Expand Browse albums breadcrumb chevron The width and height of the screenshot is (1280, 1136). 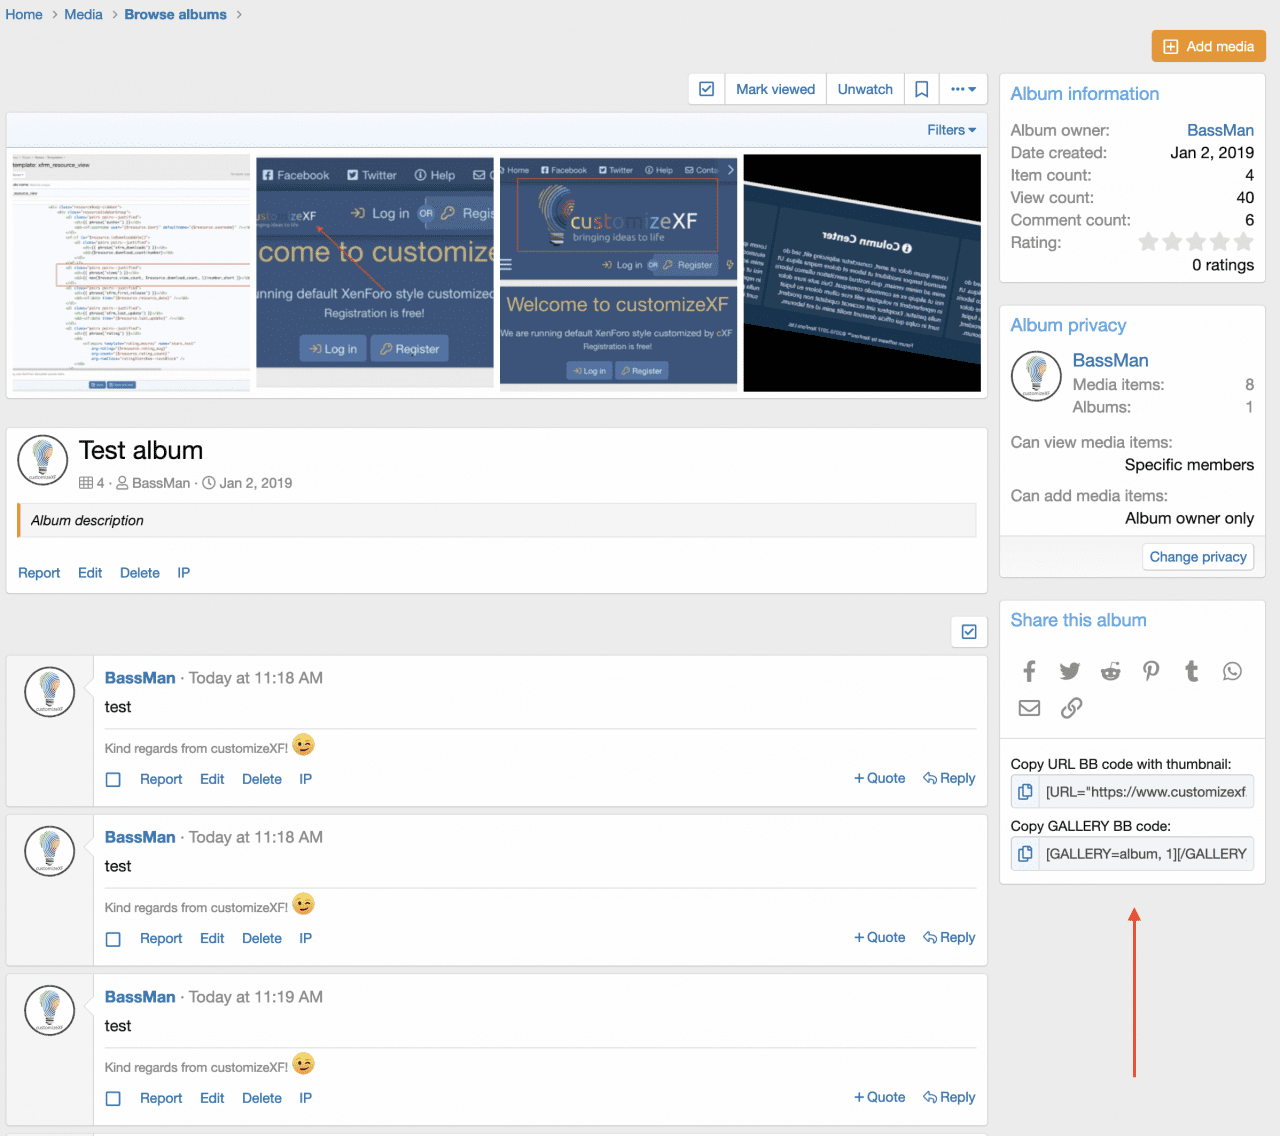point(239,15)
